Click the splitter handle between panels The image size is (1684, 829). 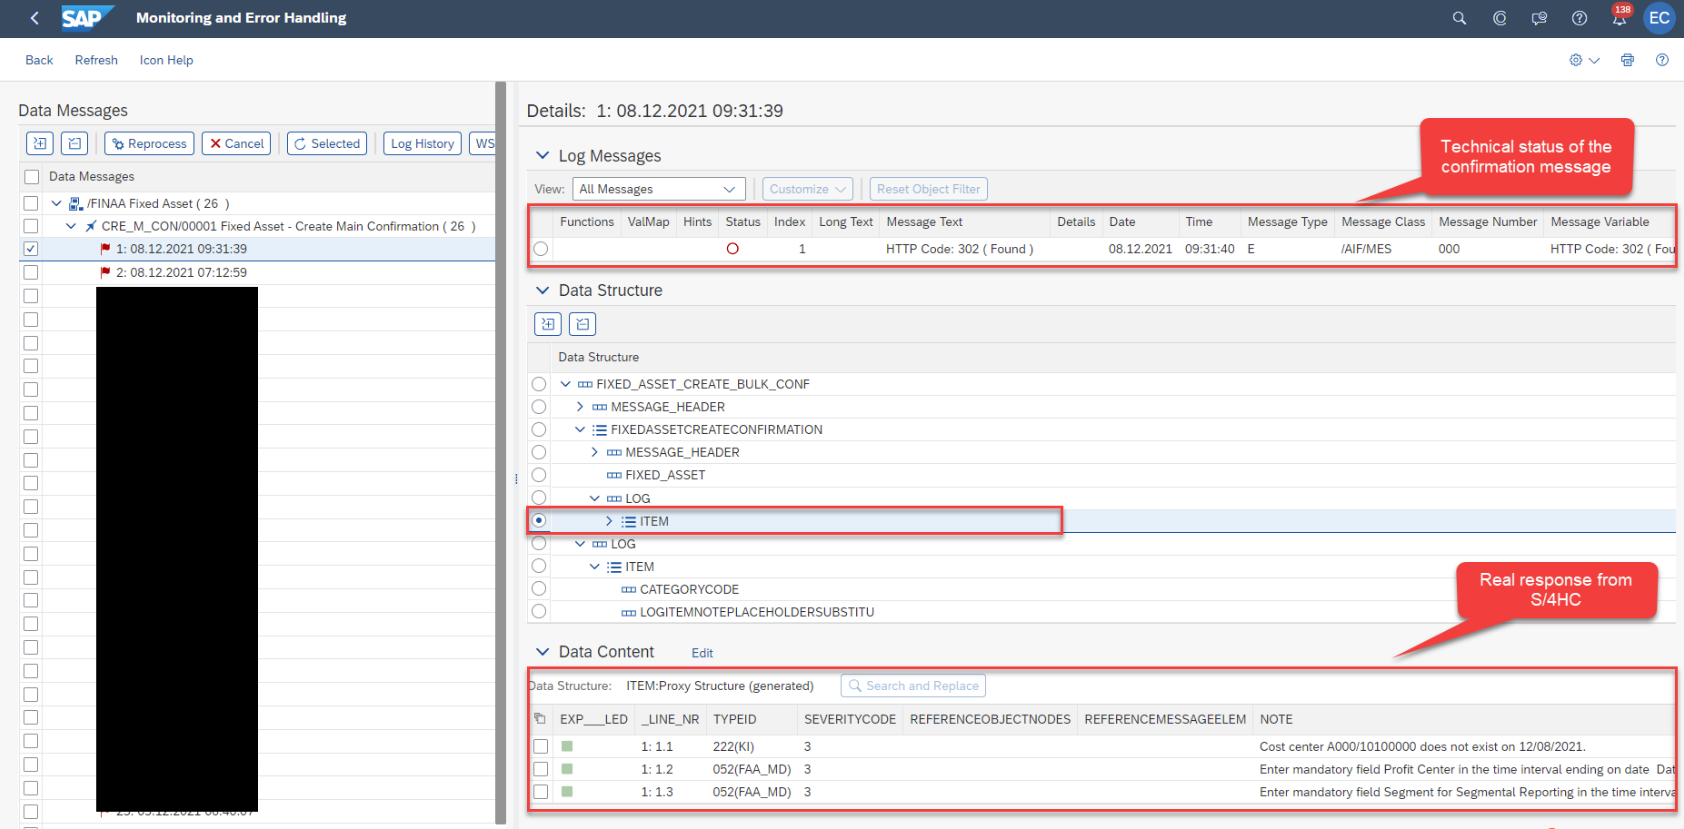tap(516, 479)
